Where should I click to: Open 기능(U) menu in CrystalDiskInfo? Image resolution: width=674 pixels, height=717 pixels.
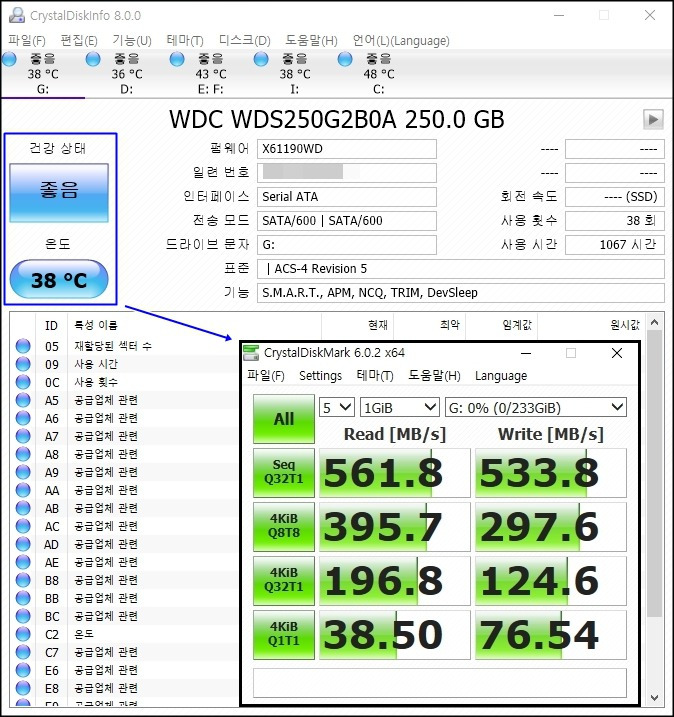point(132,41)
